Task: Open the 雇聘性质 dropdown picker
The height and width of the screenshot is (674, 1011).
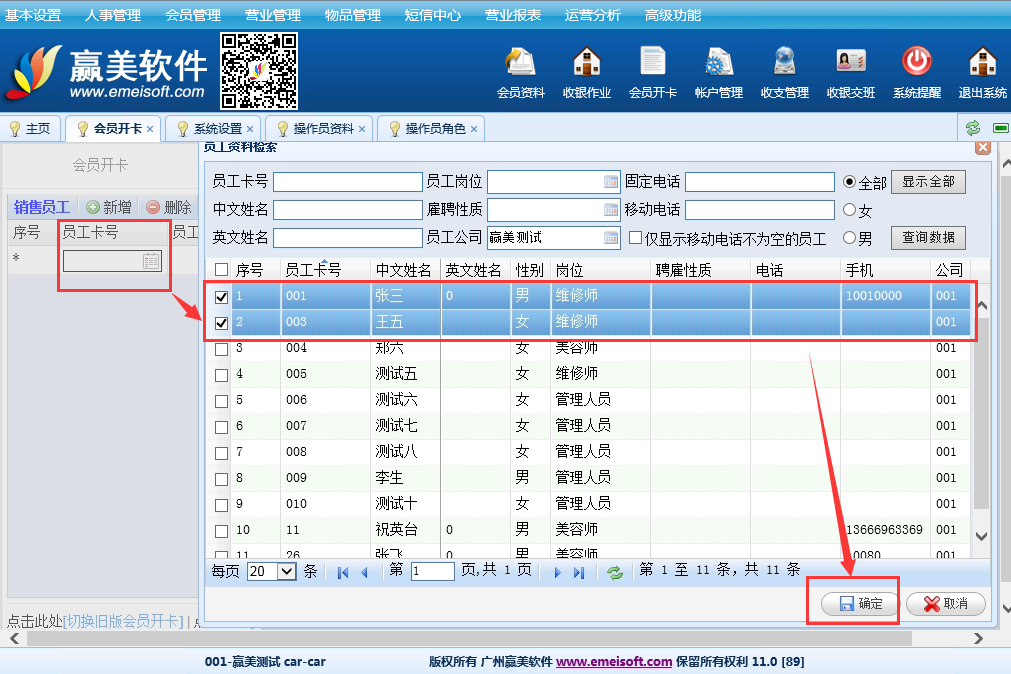Action: [x=611, y=210]
